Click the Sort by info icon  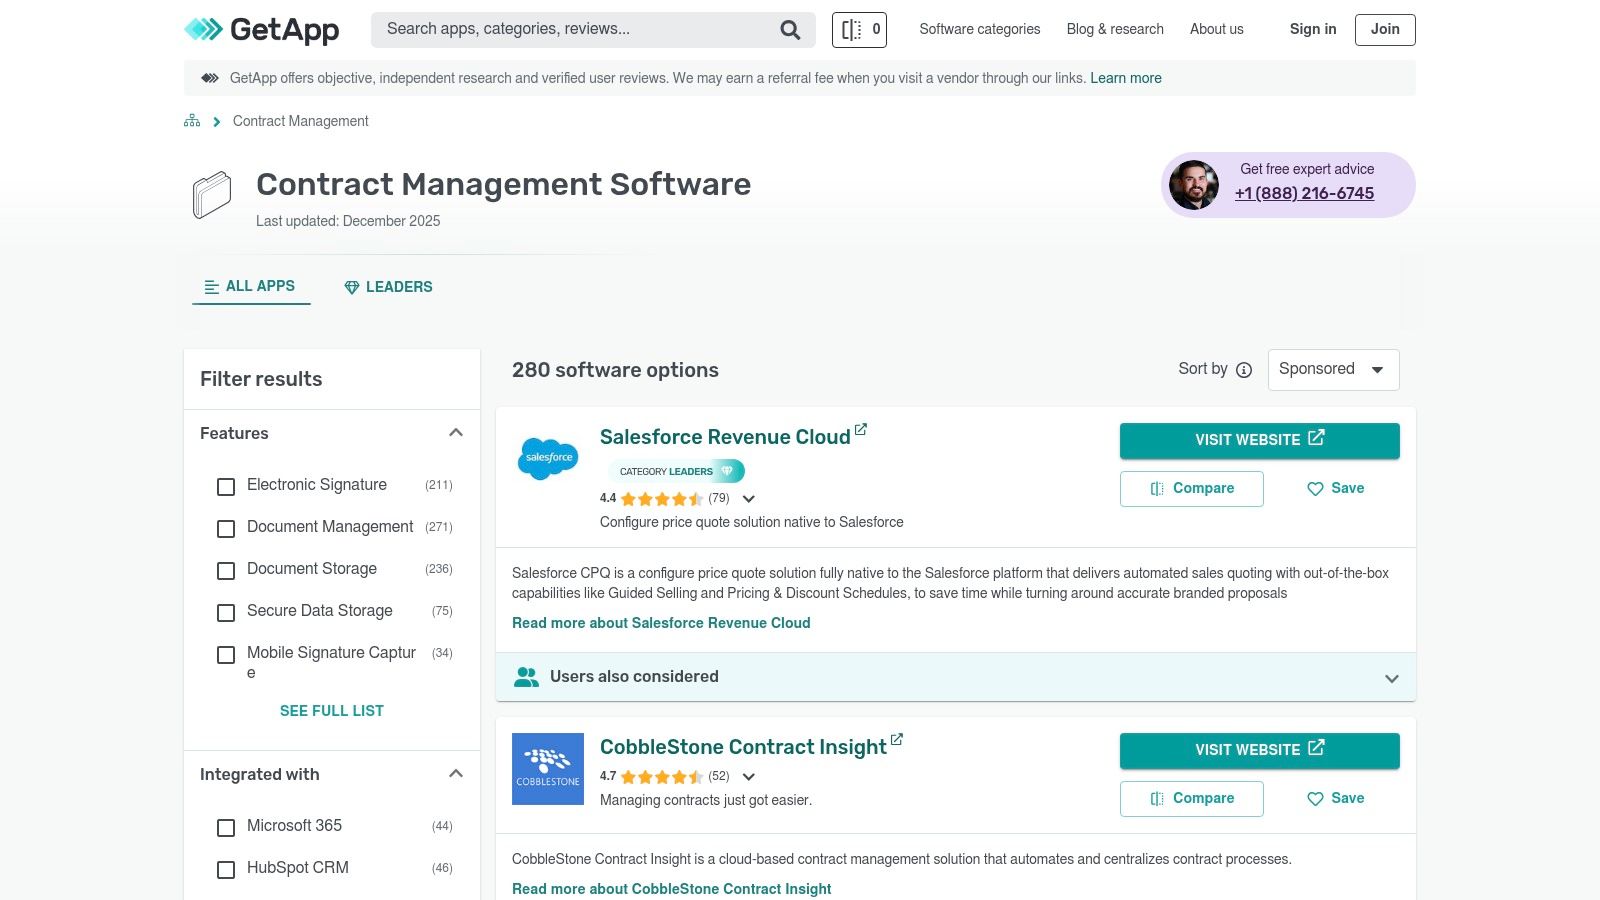click(x=1244, y=370)
